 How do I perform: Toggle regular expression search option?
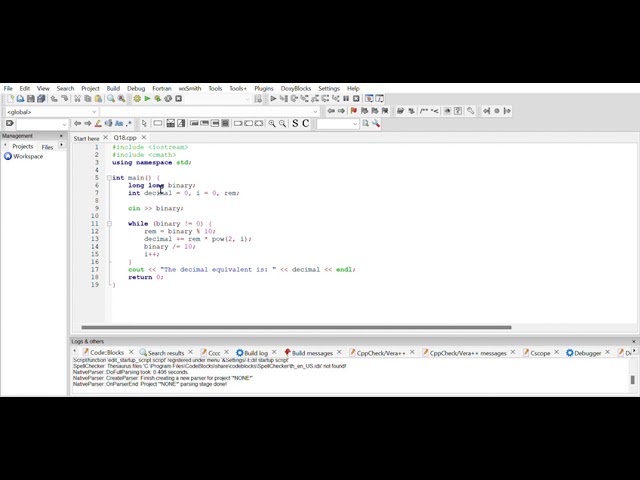(129, 124)
